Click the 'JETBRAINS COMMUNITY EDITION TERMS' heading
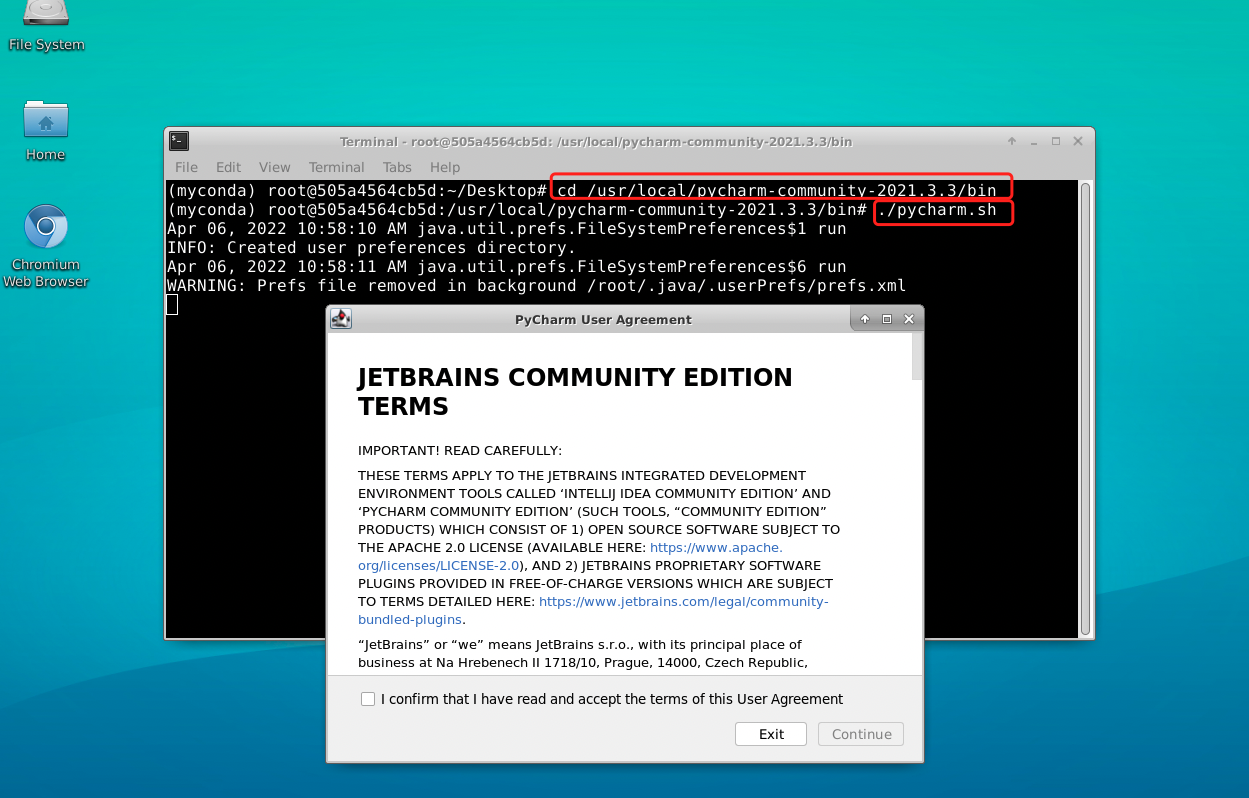Viewport: 1249px width, 798px height. click(x=575, y=392)
